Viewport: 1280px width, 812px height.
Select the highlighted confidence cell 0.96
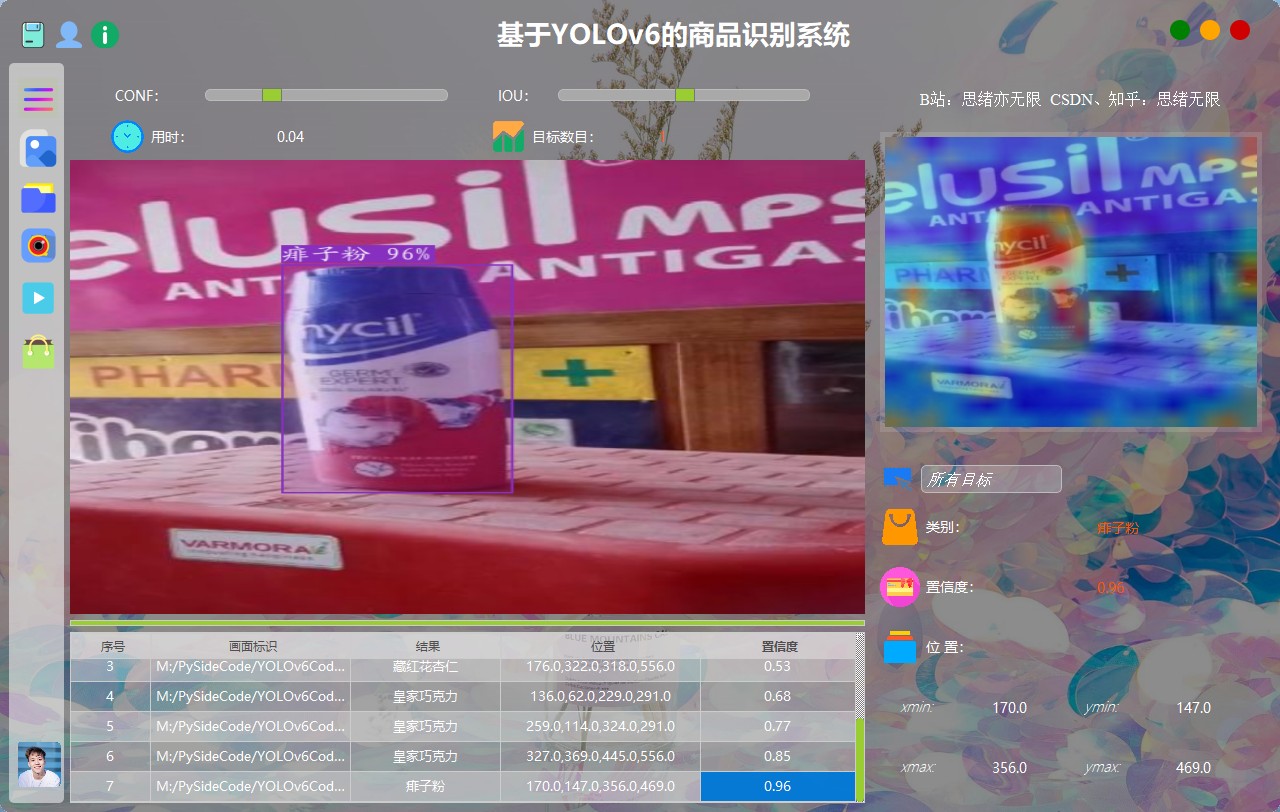pyautogui.click(x=778, y=786)
